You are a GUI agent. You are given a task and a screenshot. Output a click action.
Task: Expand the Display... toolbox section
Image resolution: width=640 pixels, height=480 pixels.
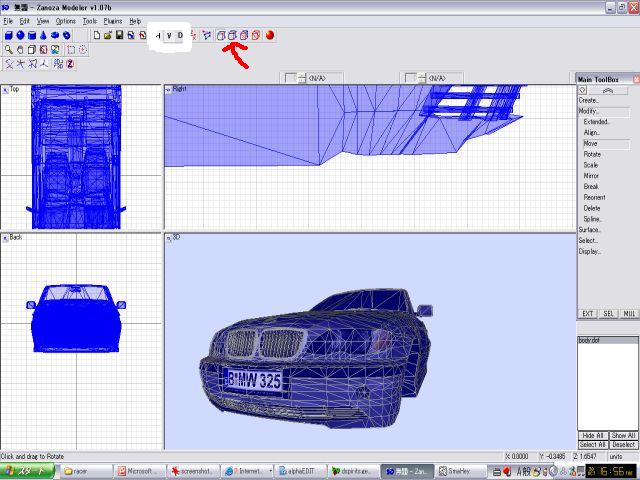(589, 251)
